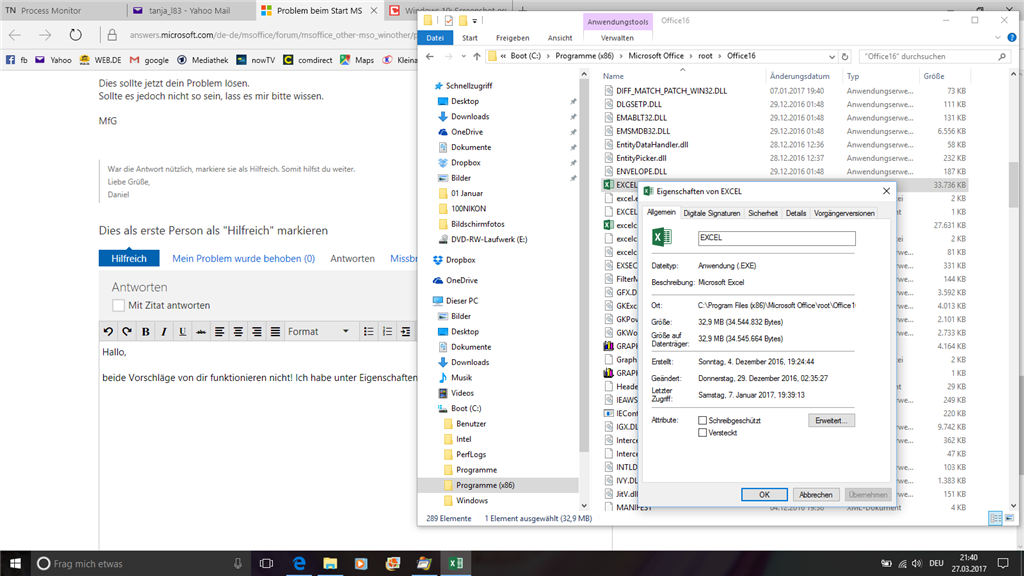The width and height of the screenshot is (1024, 576).
Task: Switch to Excel on the taskbar
Action: [456, 563]
